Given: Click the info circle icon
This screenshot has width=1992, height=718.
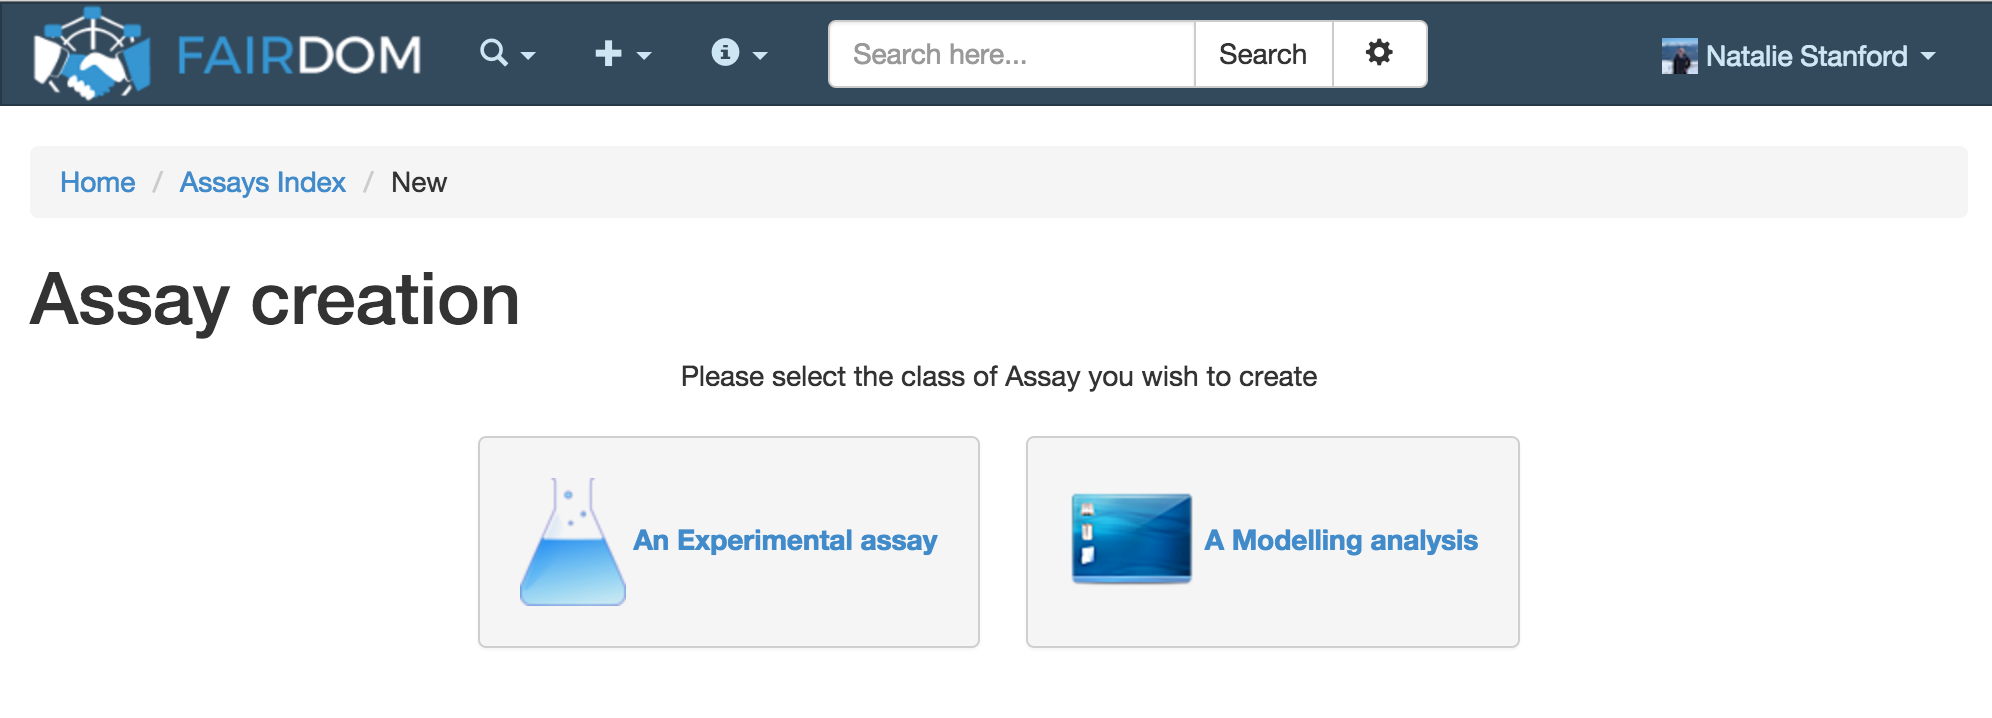Looking at the screenshot, I should pyautogui.click(x=727, y=53).
